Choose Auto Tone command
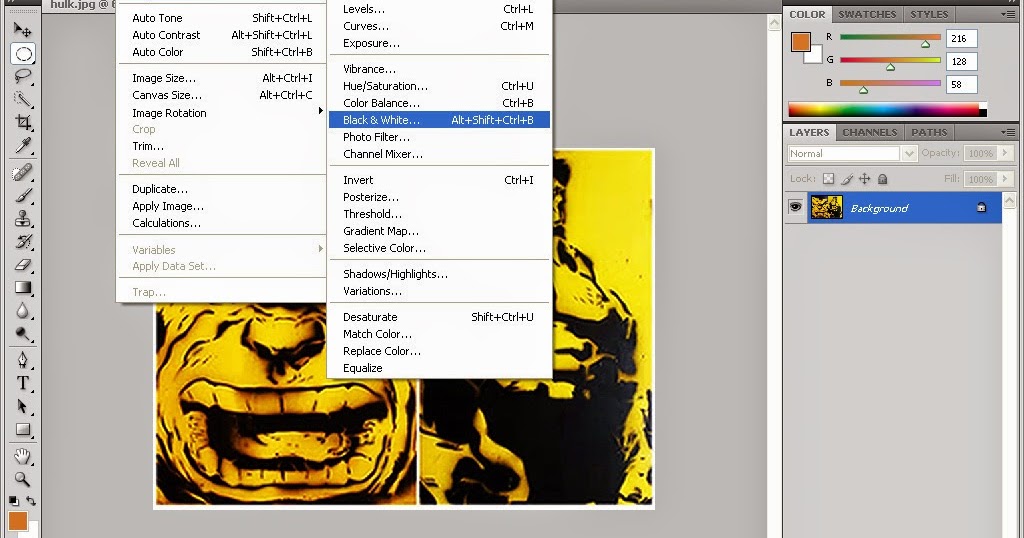This screenshot has height=538, width=1024. pos(222,18)
